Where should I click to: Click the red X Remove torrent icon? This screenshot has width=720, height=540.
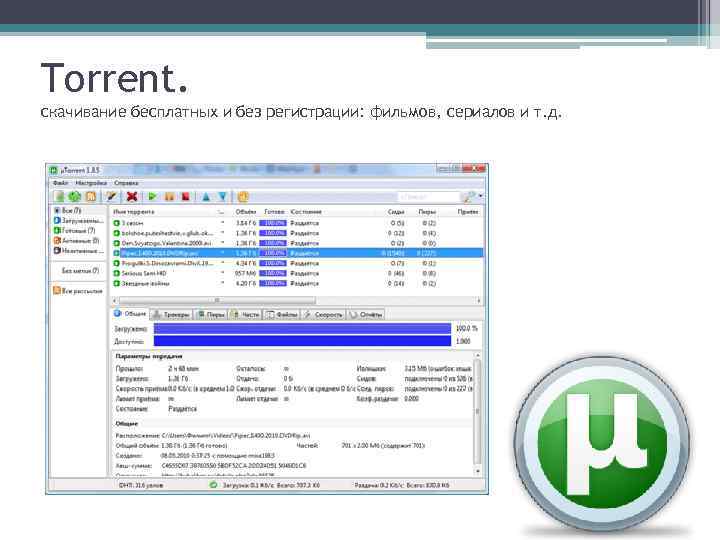point(132,197)
